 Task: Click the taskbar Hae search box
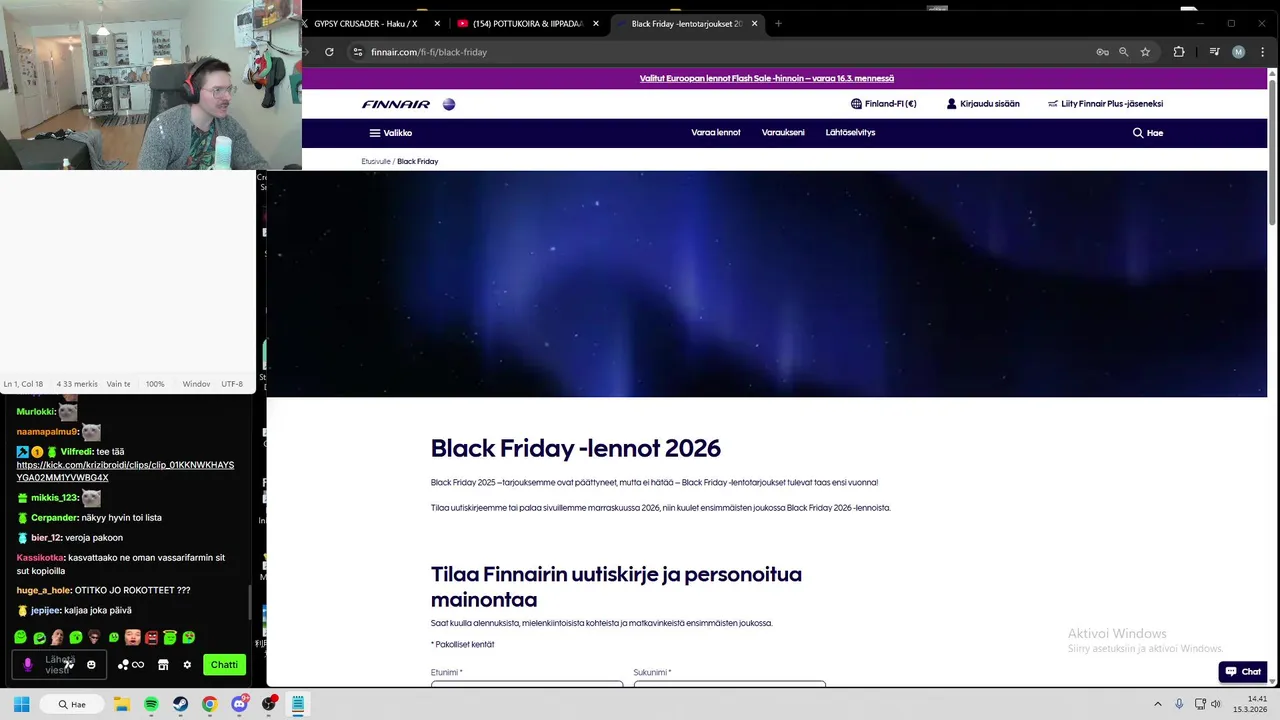[x=72, y=704]
